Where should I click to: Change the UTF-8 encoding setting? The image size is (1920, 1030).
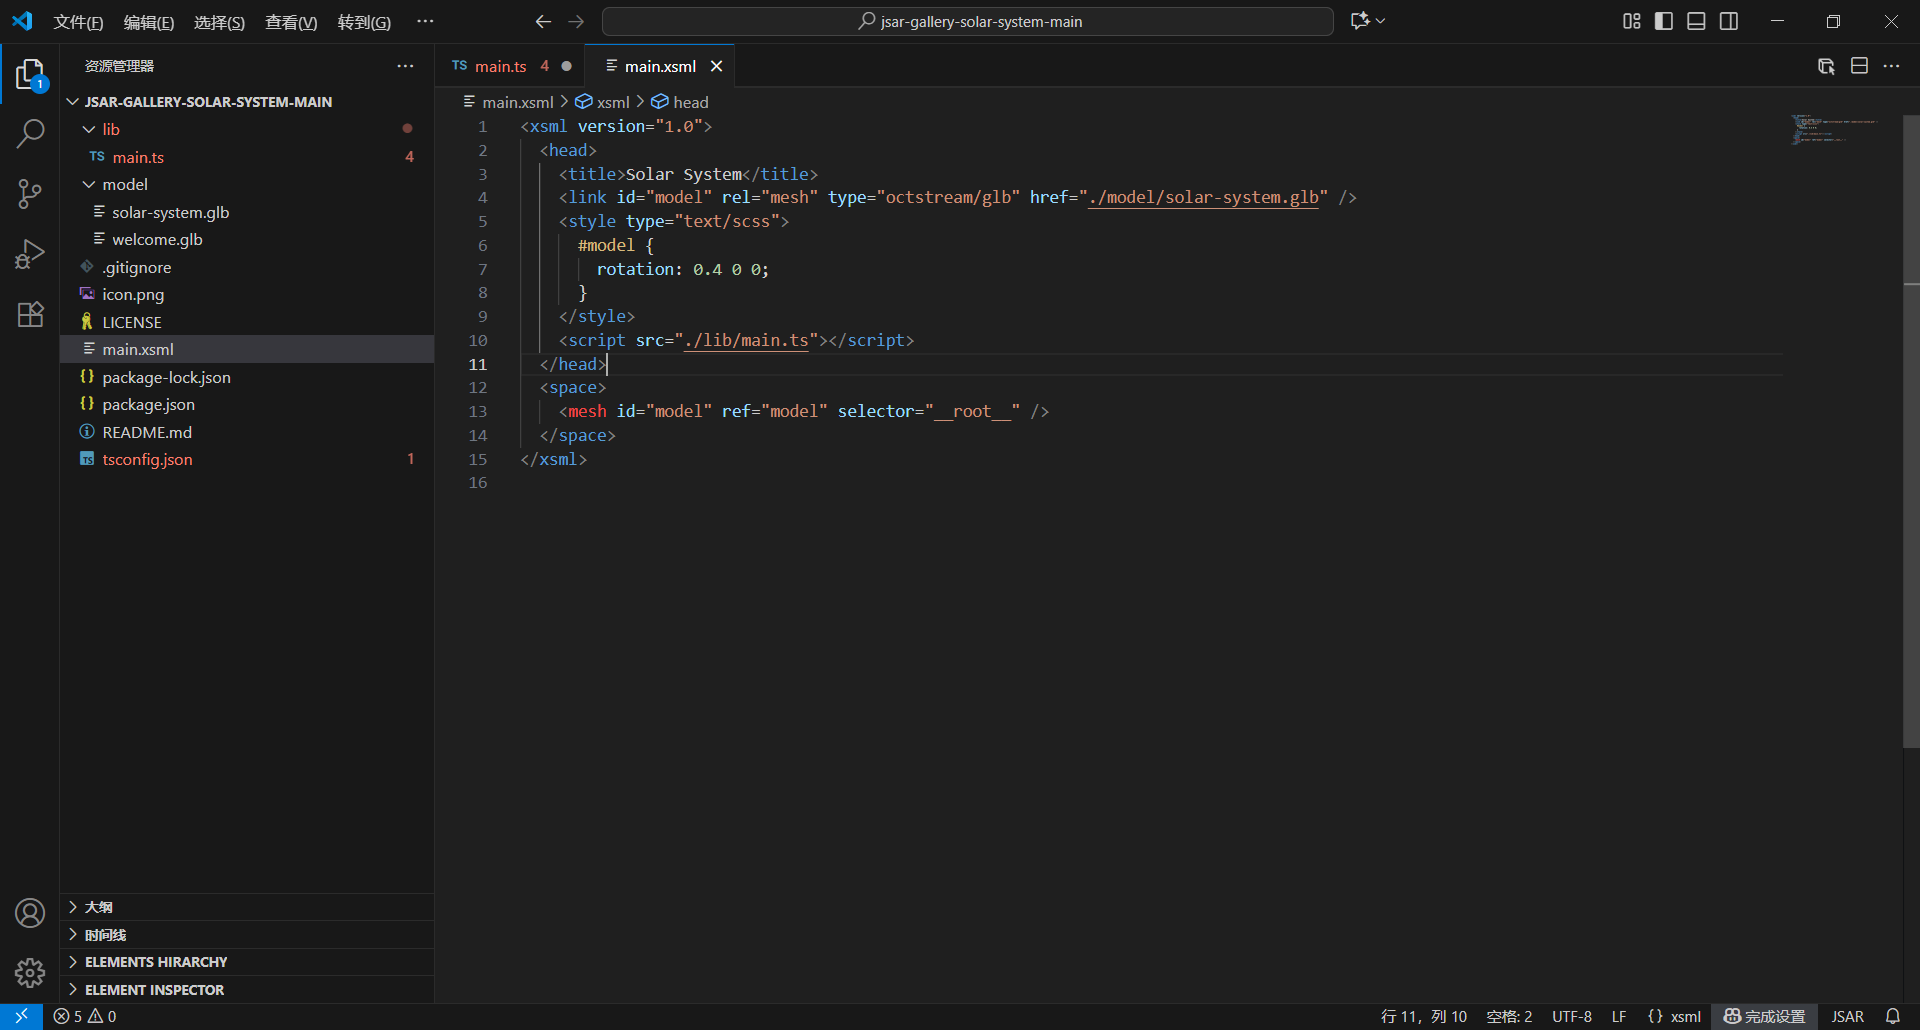point(1572,1016)
